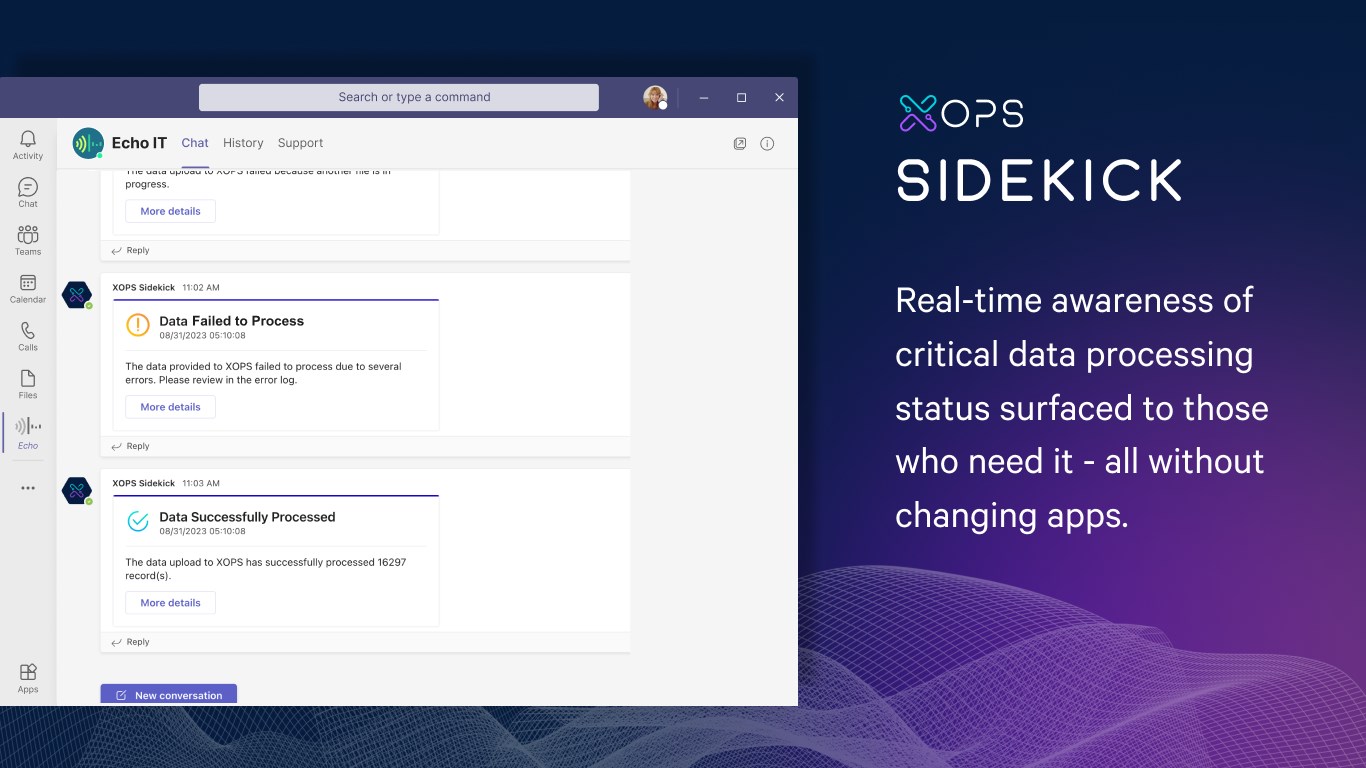Click the warning icon on Data Failed card
The width and height of the screenshot is (1366, 768).
(x=138, y=325)
